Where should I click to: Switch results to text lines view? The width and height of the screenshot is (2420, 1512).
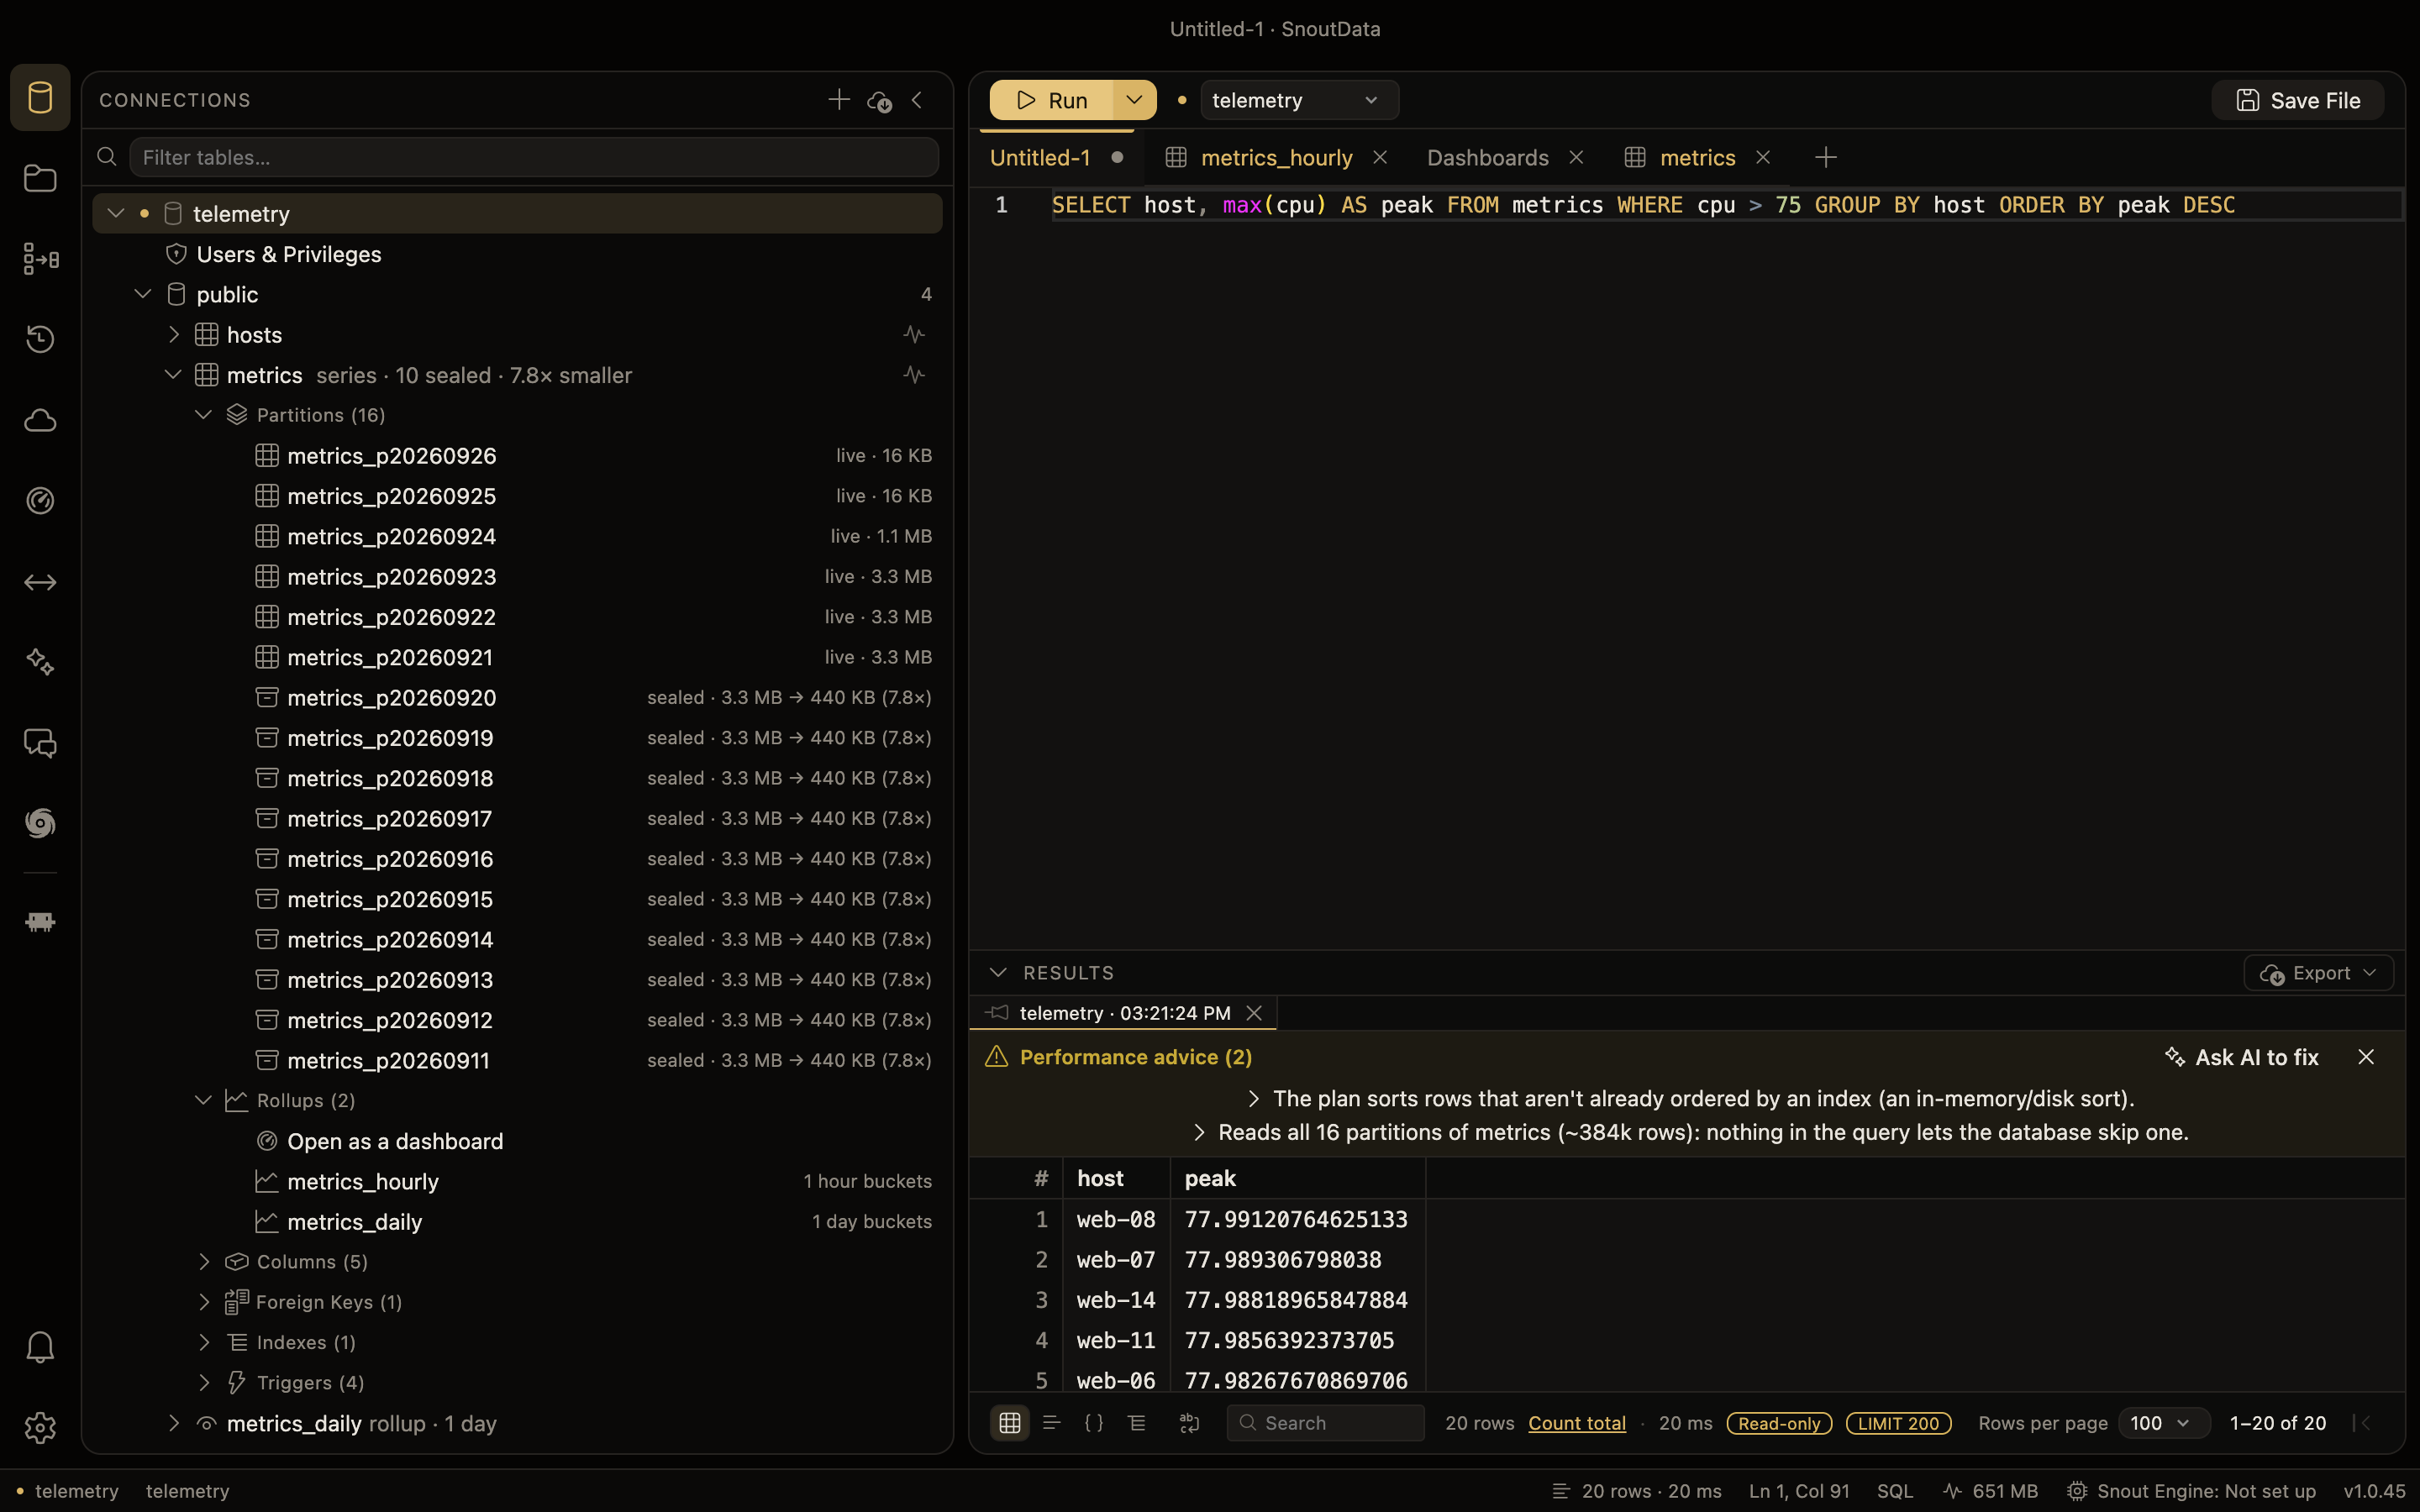(1051, 1422)
